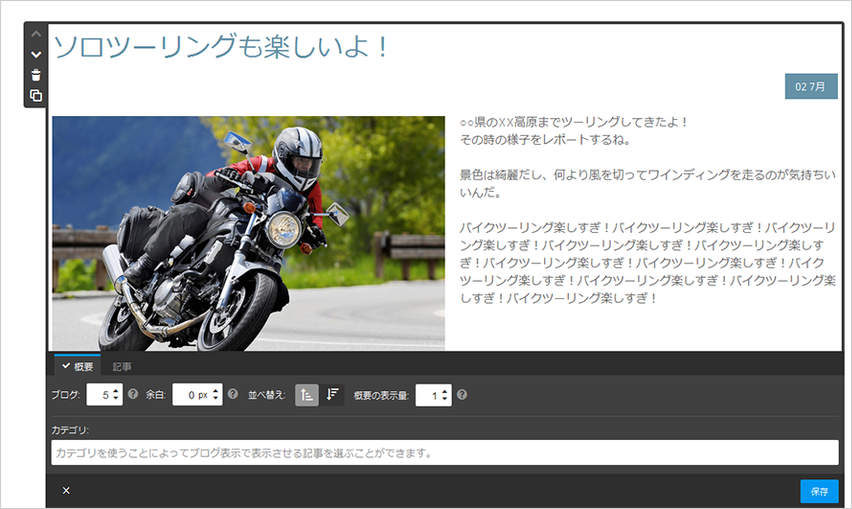Click paragraph starting 景色は綺麗だし
This screenshot has width=852, height=509.
647,183
